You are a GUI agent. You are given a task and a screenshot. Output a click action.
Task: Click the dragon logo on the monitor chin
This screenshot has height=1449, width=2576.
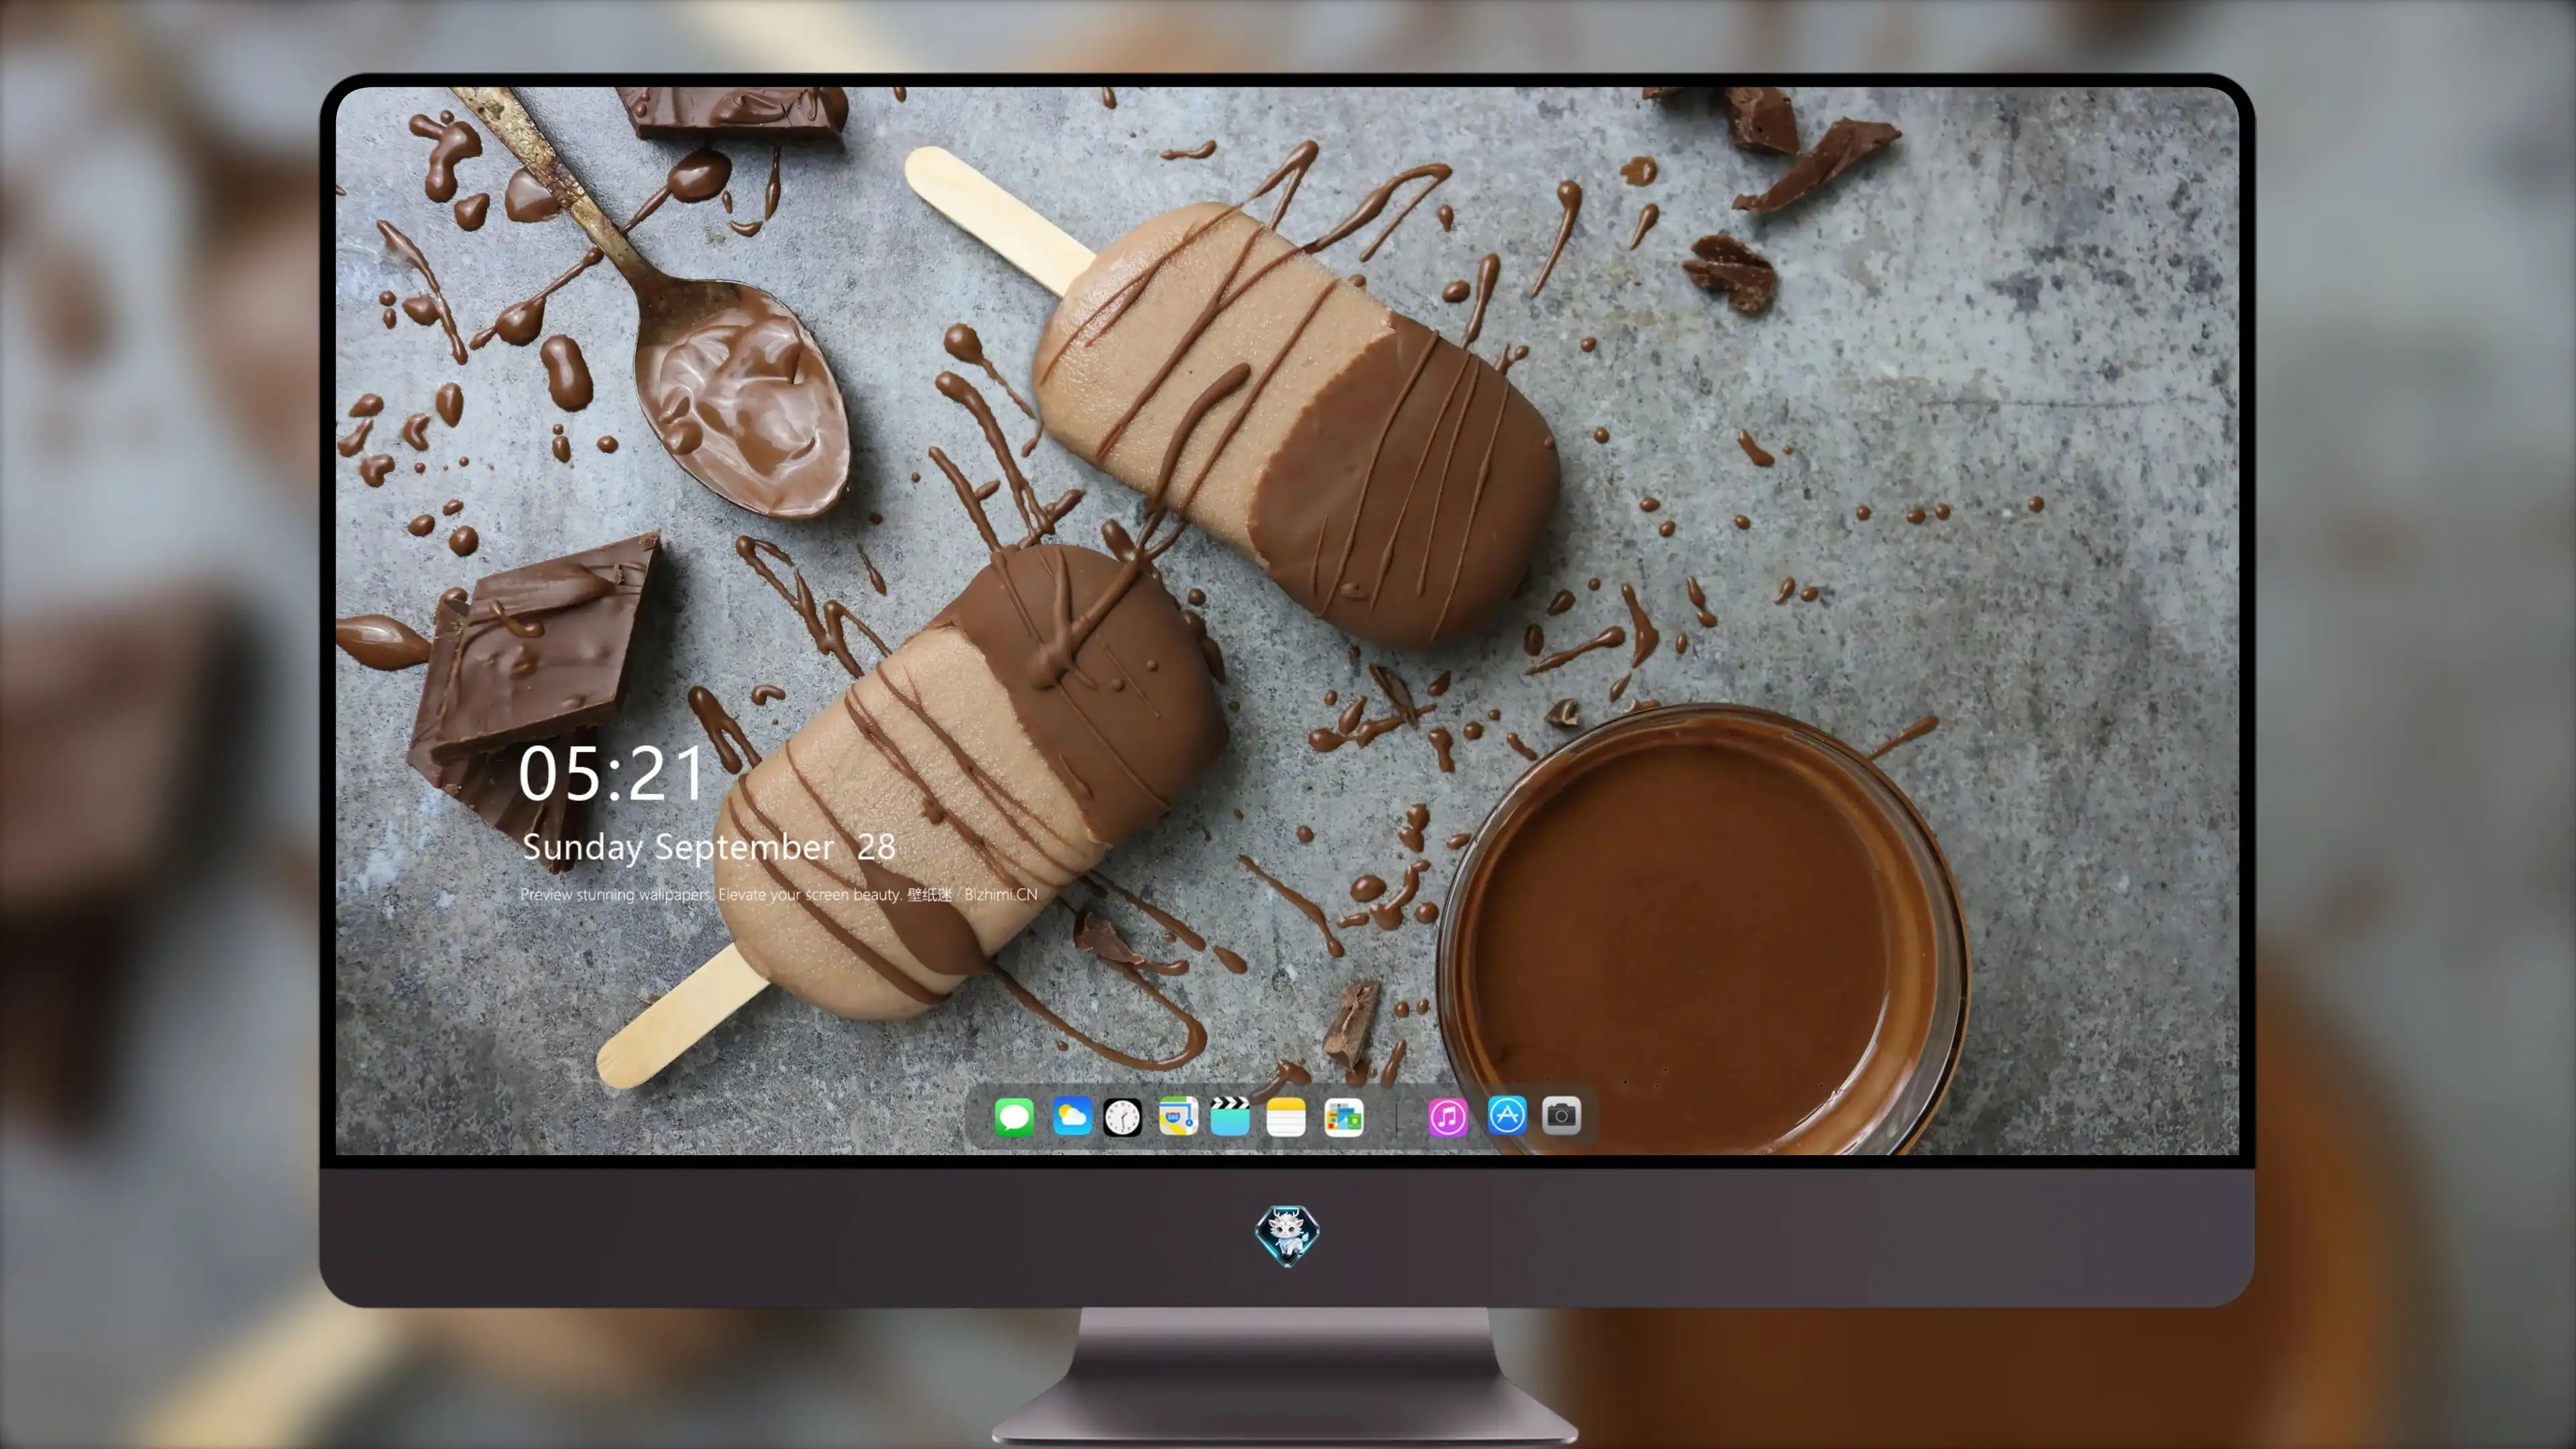(x=1287, y=1236)
